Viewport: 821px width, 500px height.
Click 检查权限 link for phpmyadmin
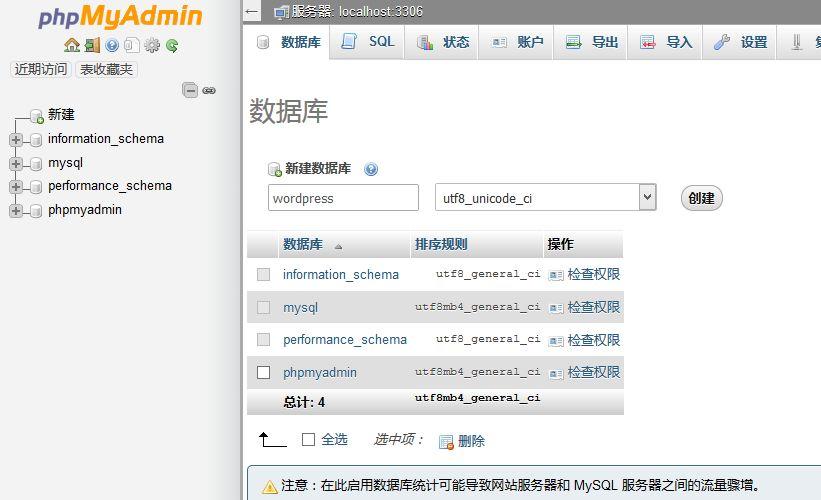coord(594,372)
